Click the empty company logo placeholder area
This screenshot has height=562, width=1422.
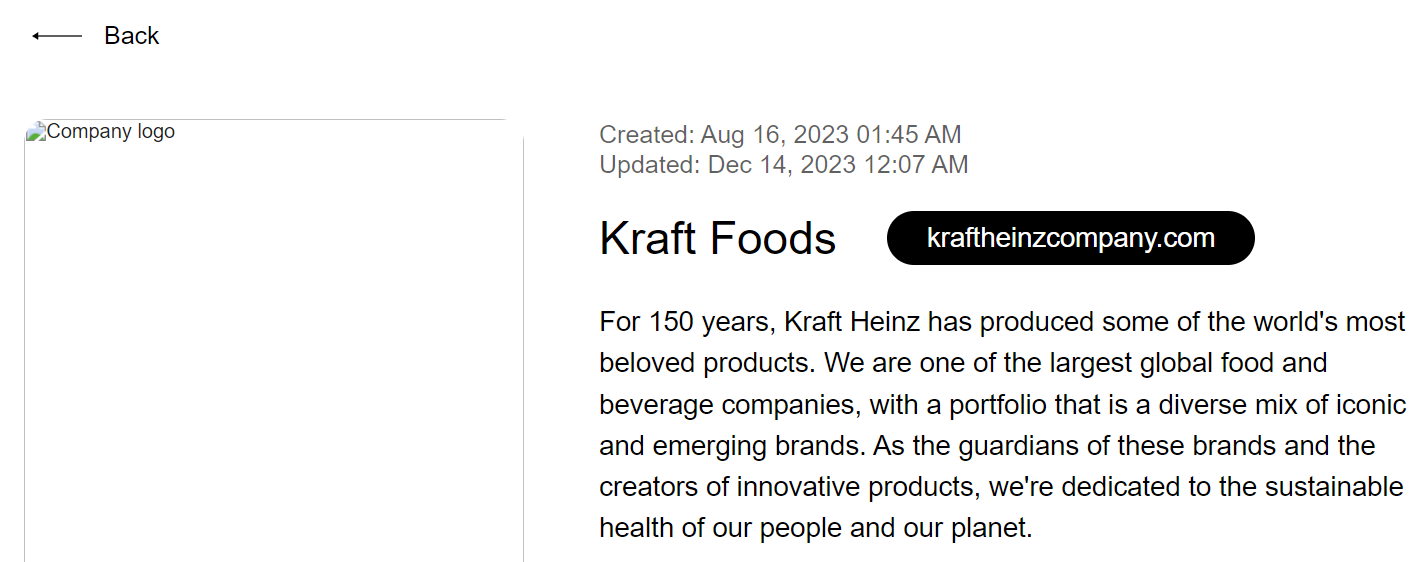point(273,350)
